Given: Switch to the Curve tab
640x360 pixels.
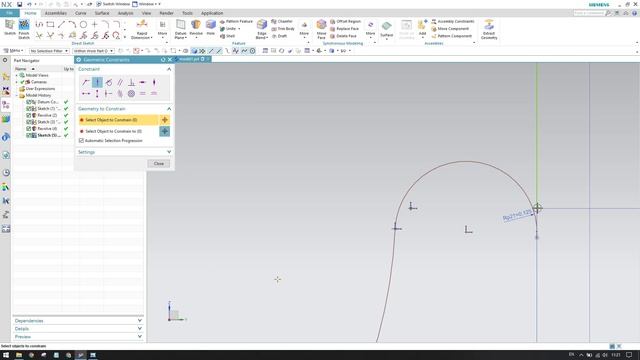Looking at the screenshot, I should click(80, 13).
